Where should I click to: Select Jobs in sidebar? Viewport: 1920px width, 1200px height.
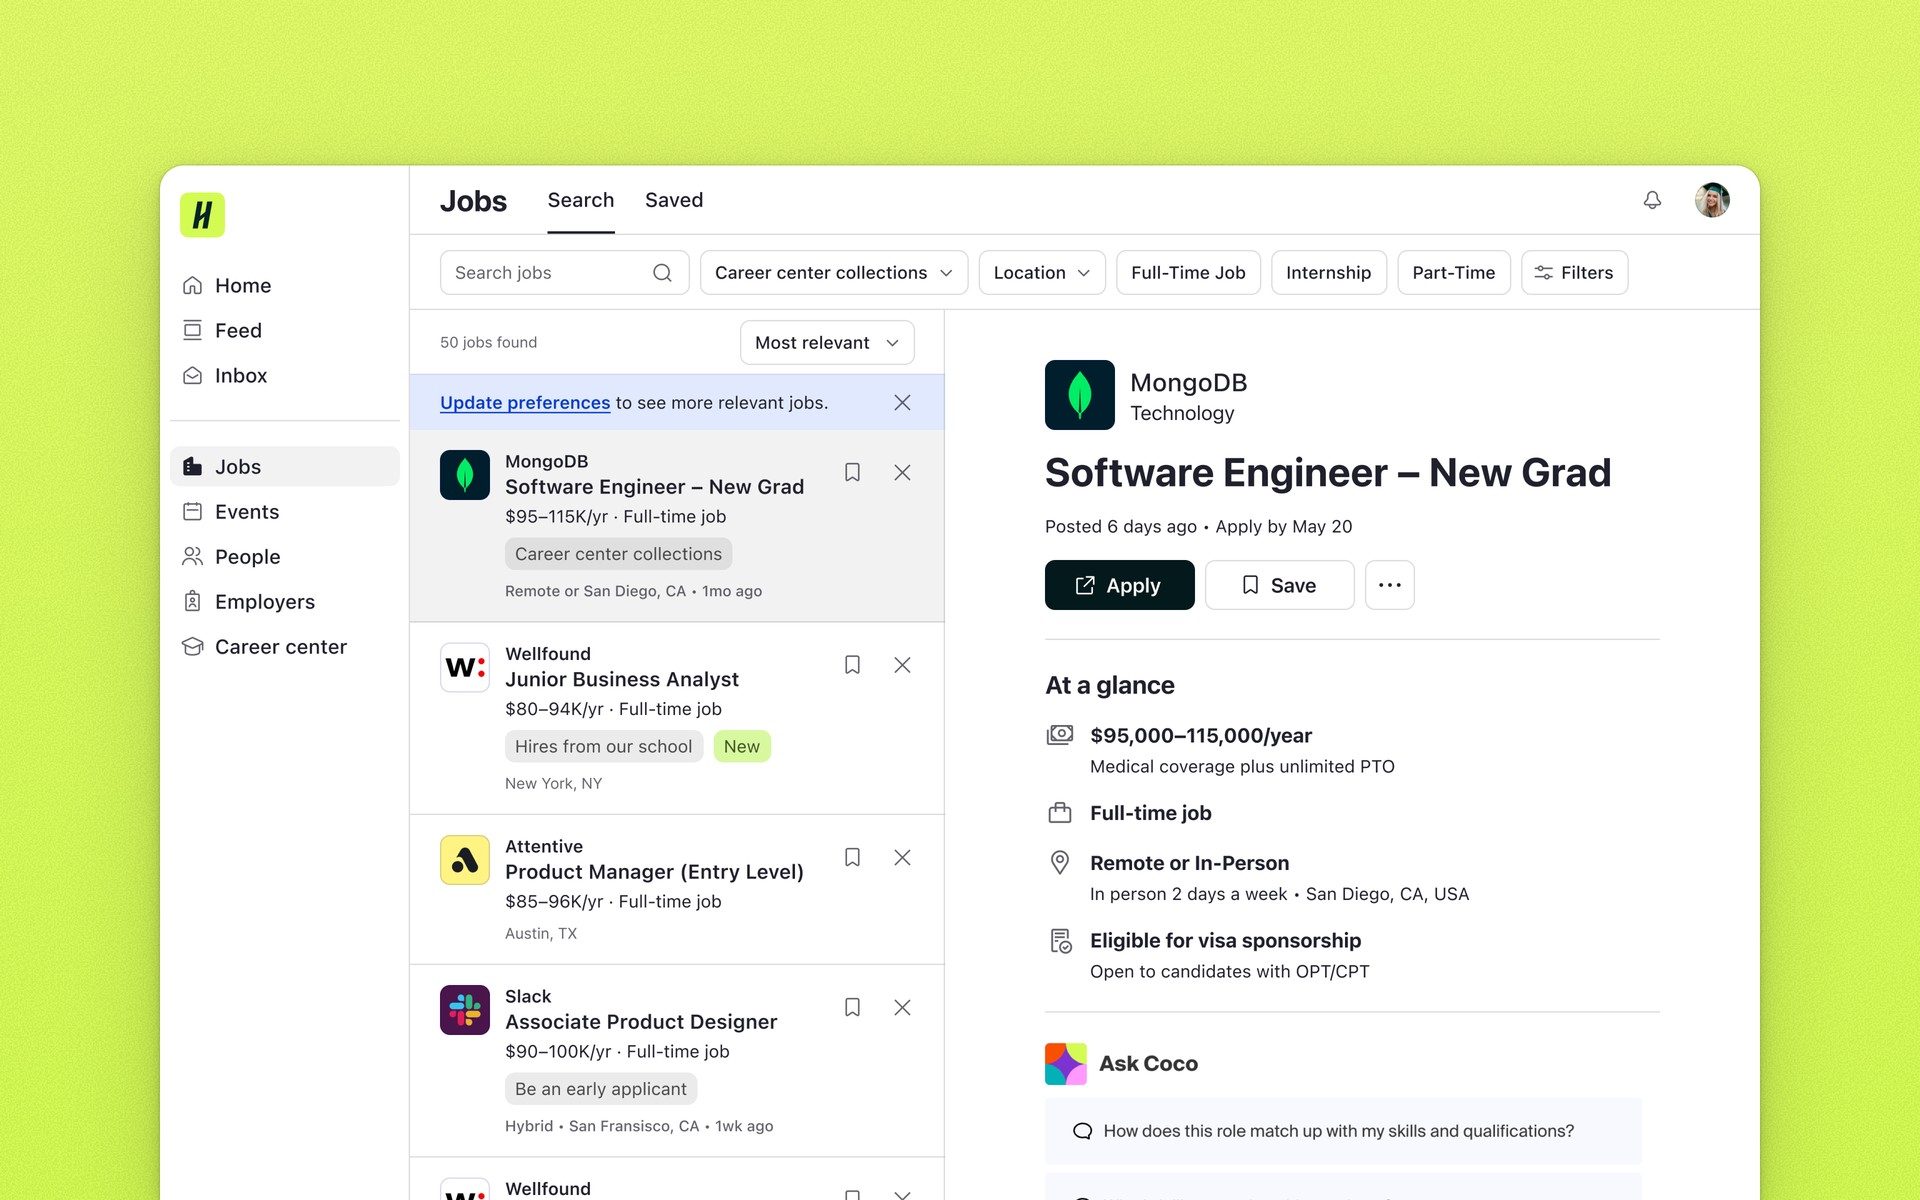(285, 467)
